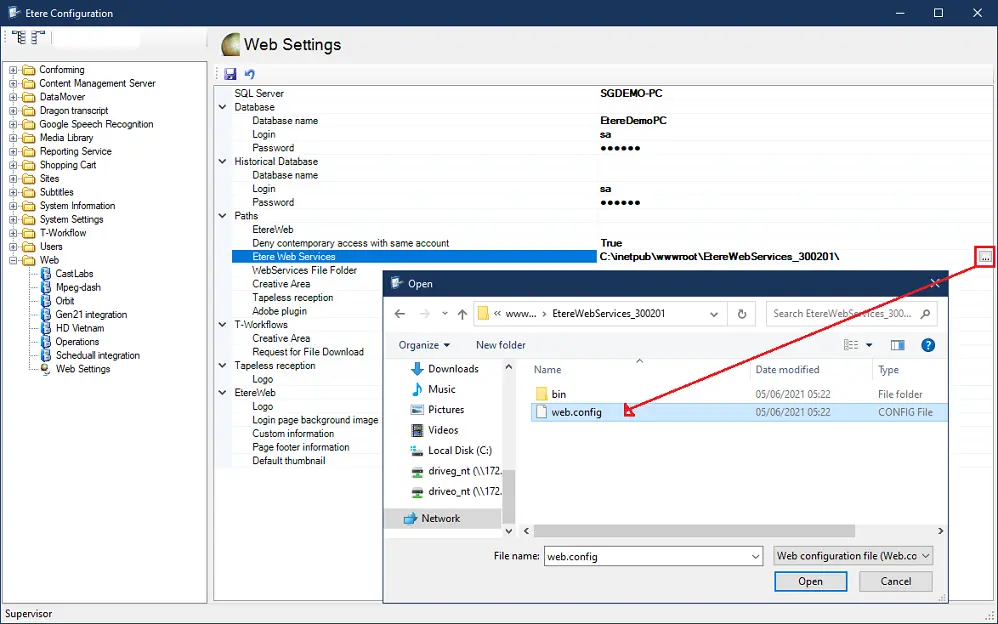Collapse the Database property group
998x624 pixels.
223,107
